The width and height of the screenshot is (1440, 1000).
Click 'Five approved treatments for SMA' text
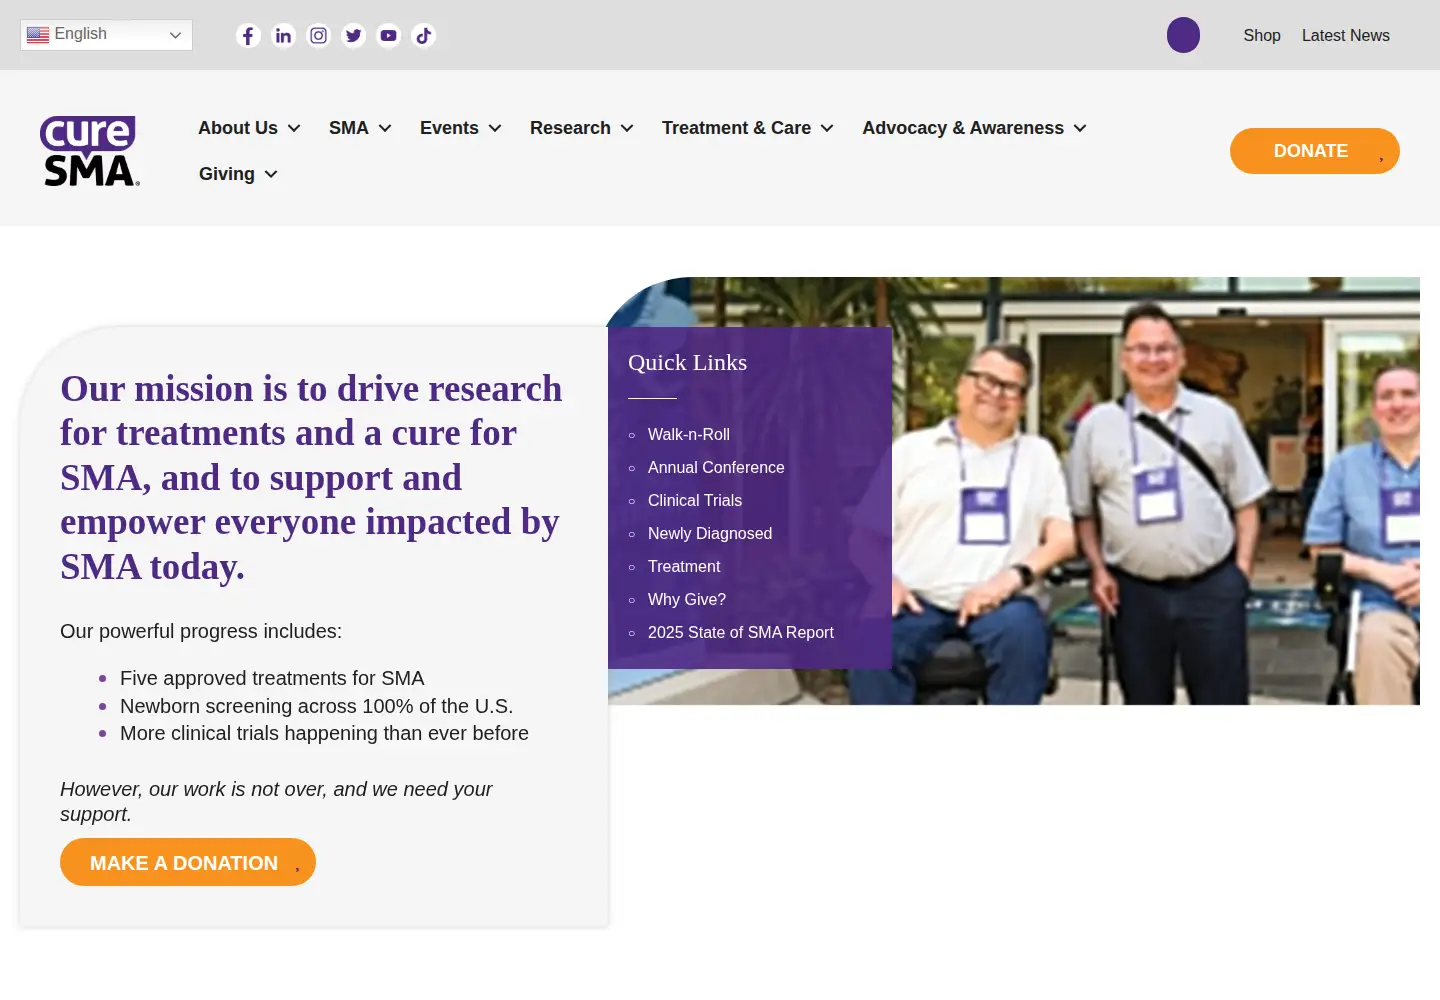click(x=272, y=678)
